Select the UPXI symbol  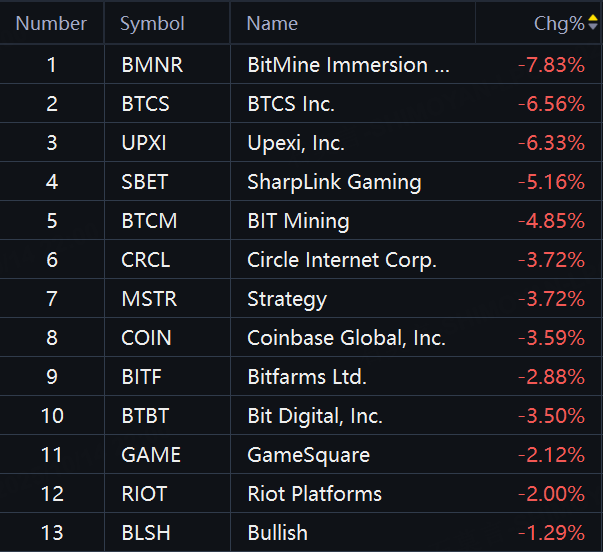[144, 143]
